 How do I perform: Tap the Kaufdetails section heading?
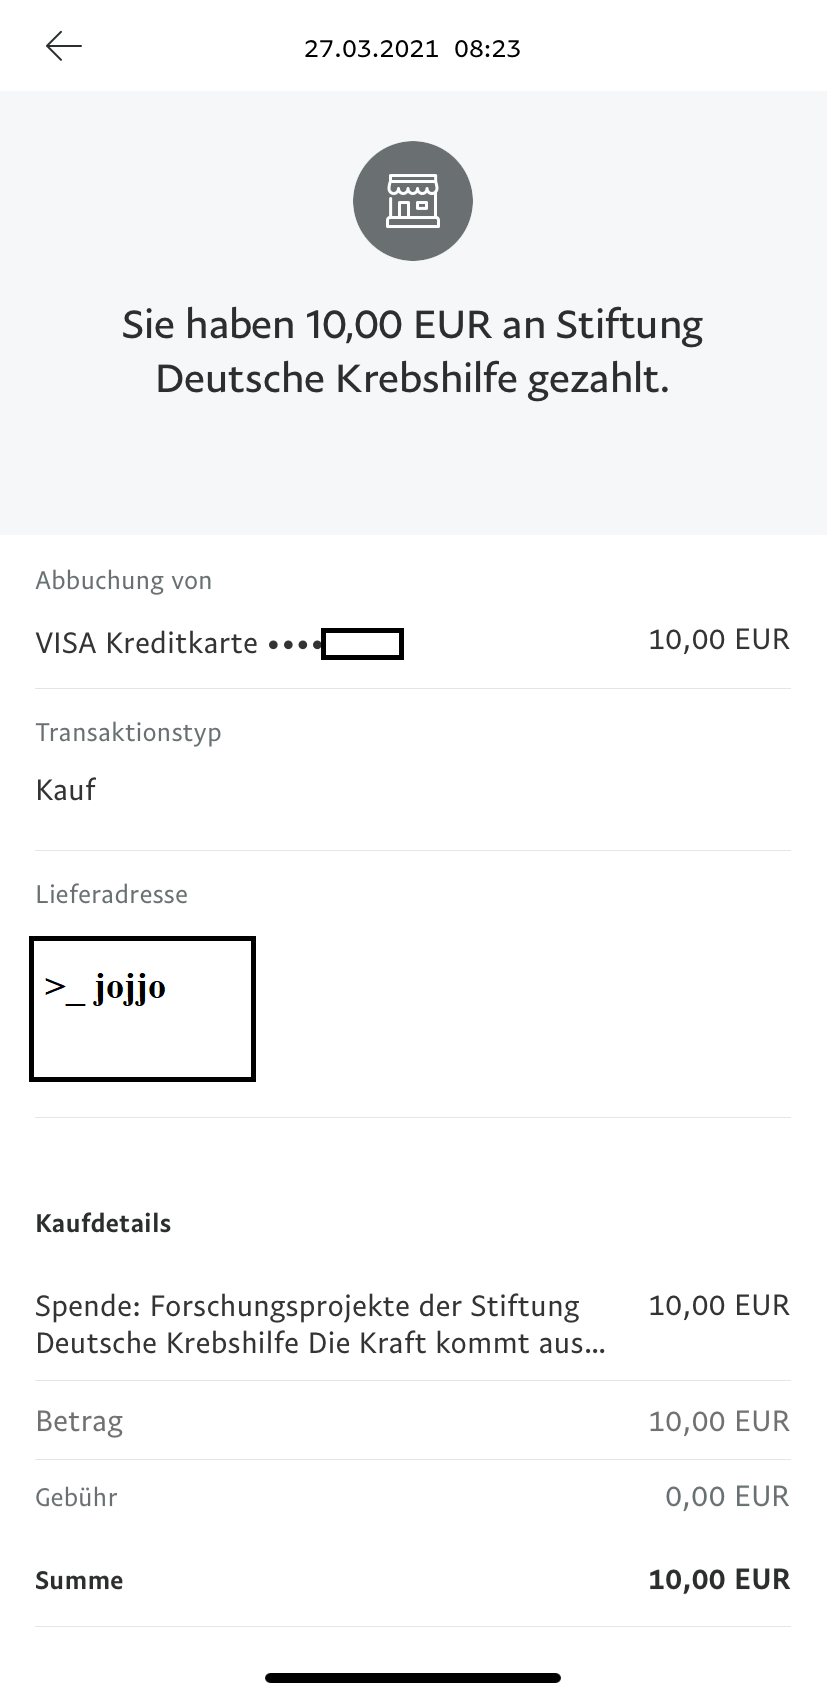(x=103, y=1224)
